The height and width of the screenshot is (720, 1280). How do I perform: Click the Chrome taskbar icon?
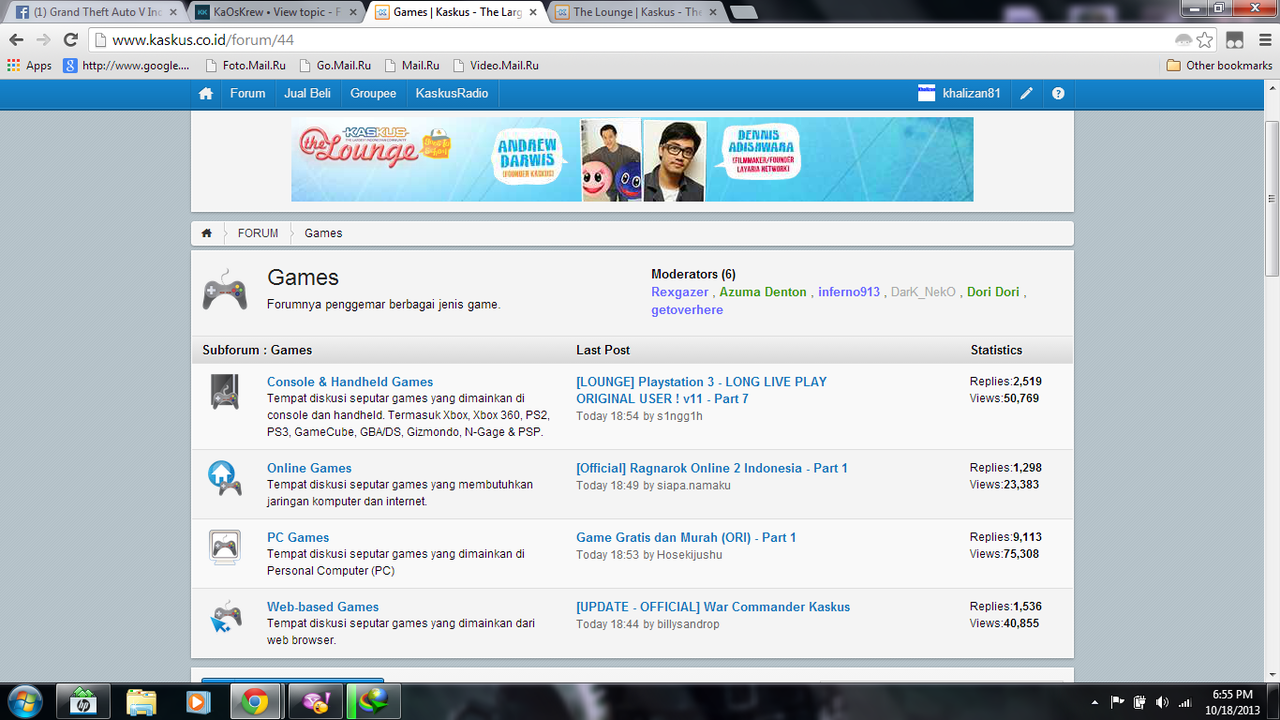pos(255,702)
